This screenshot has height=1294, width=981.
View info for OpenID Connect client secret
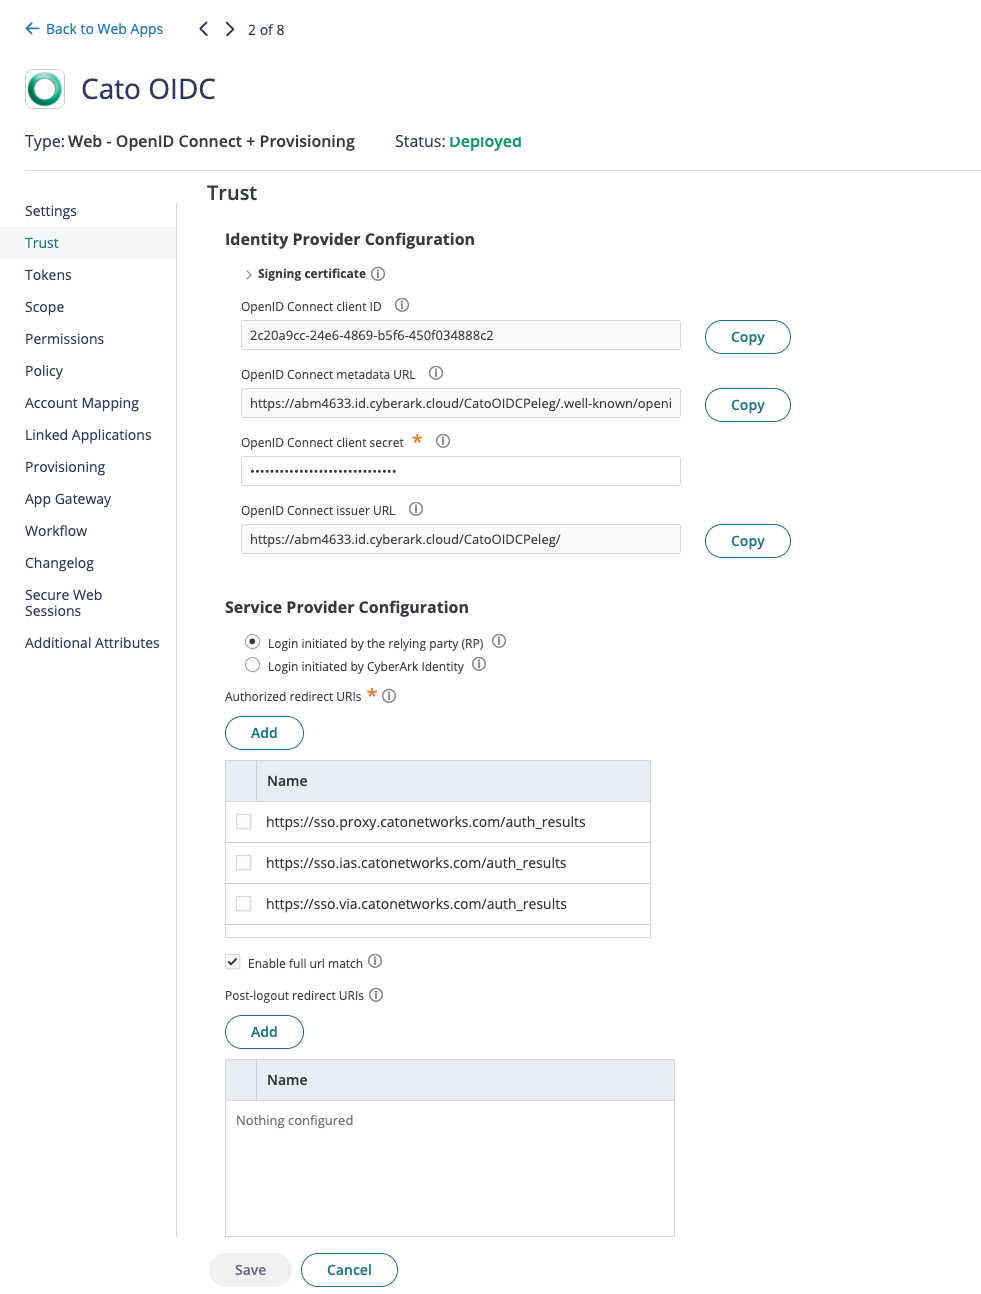click(443, 440)
